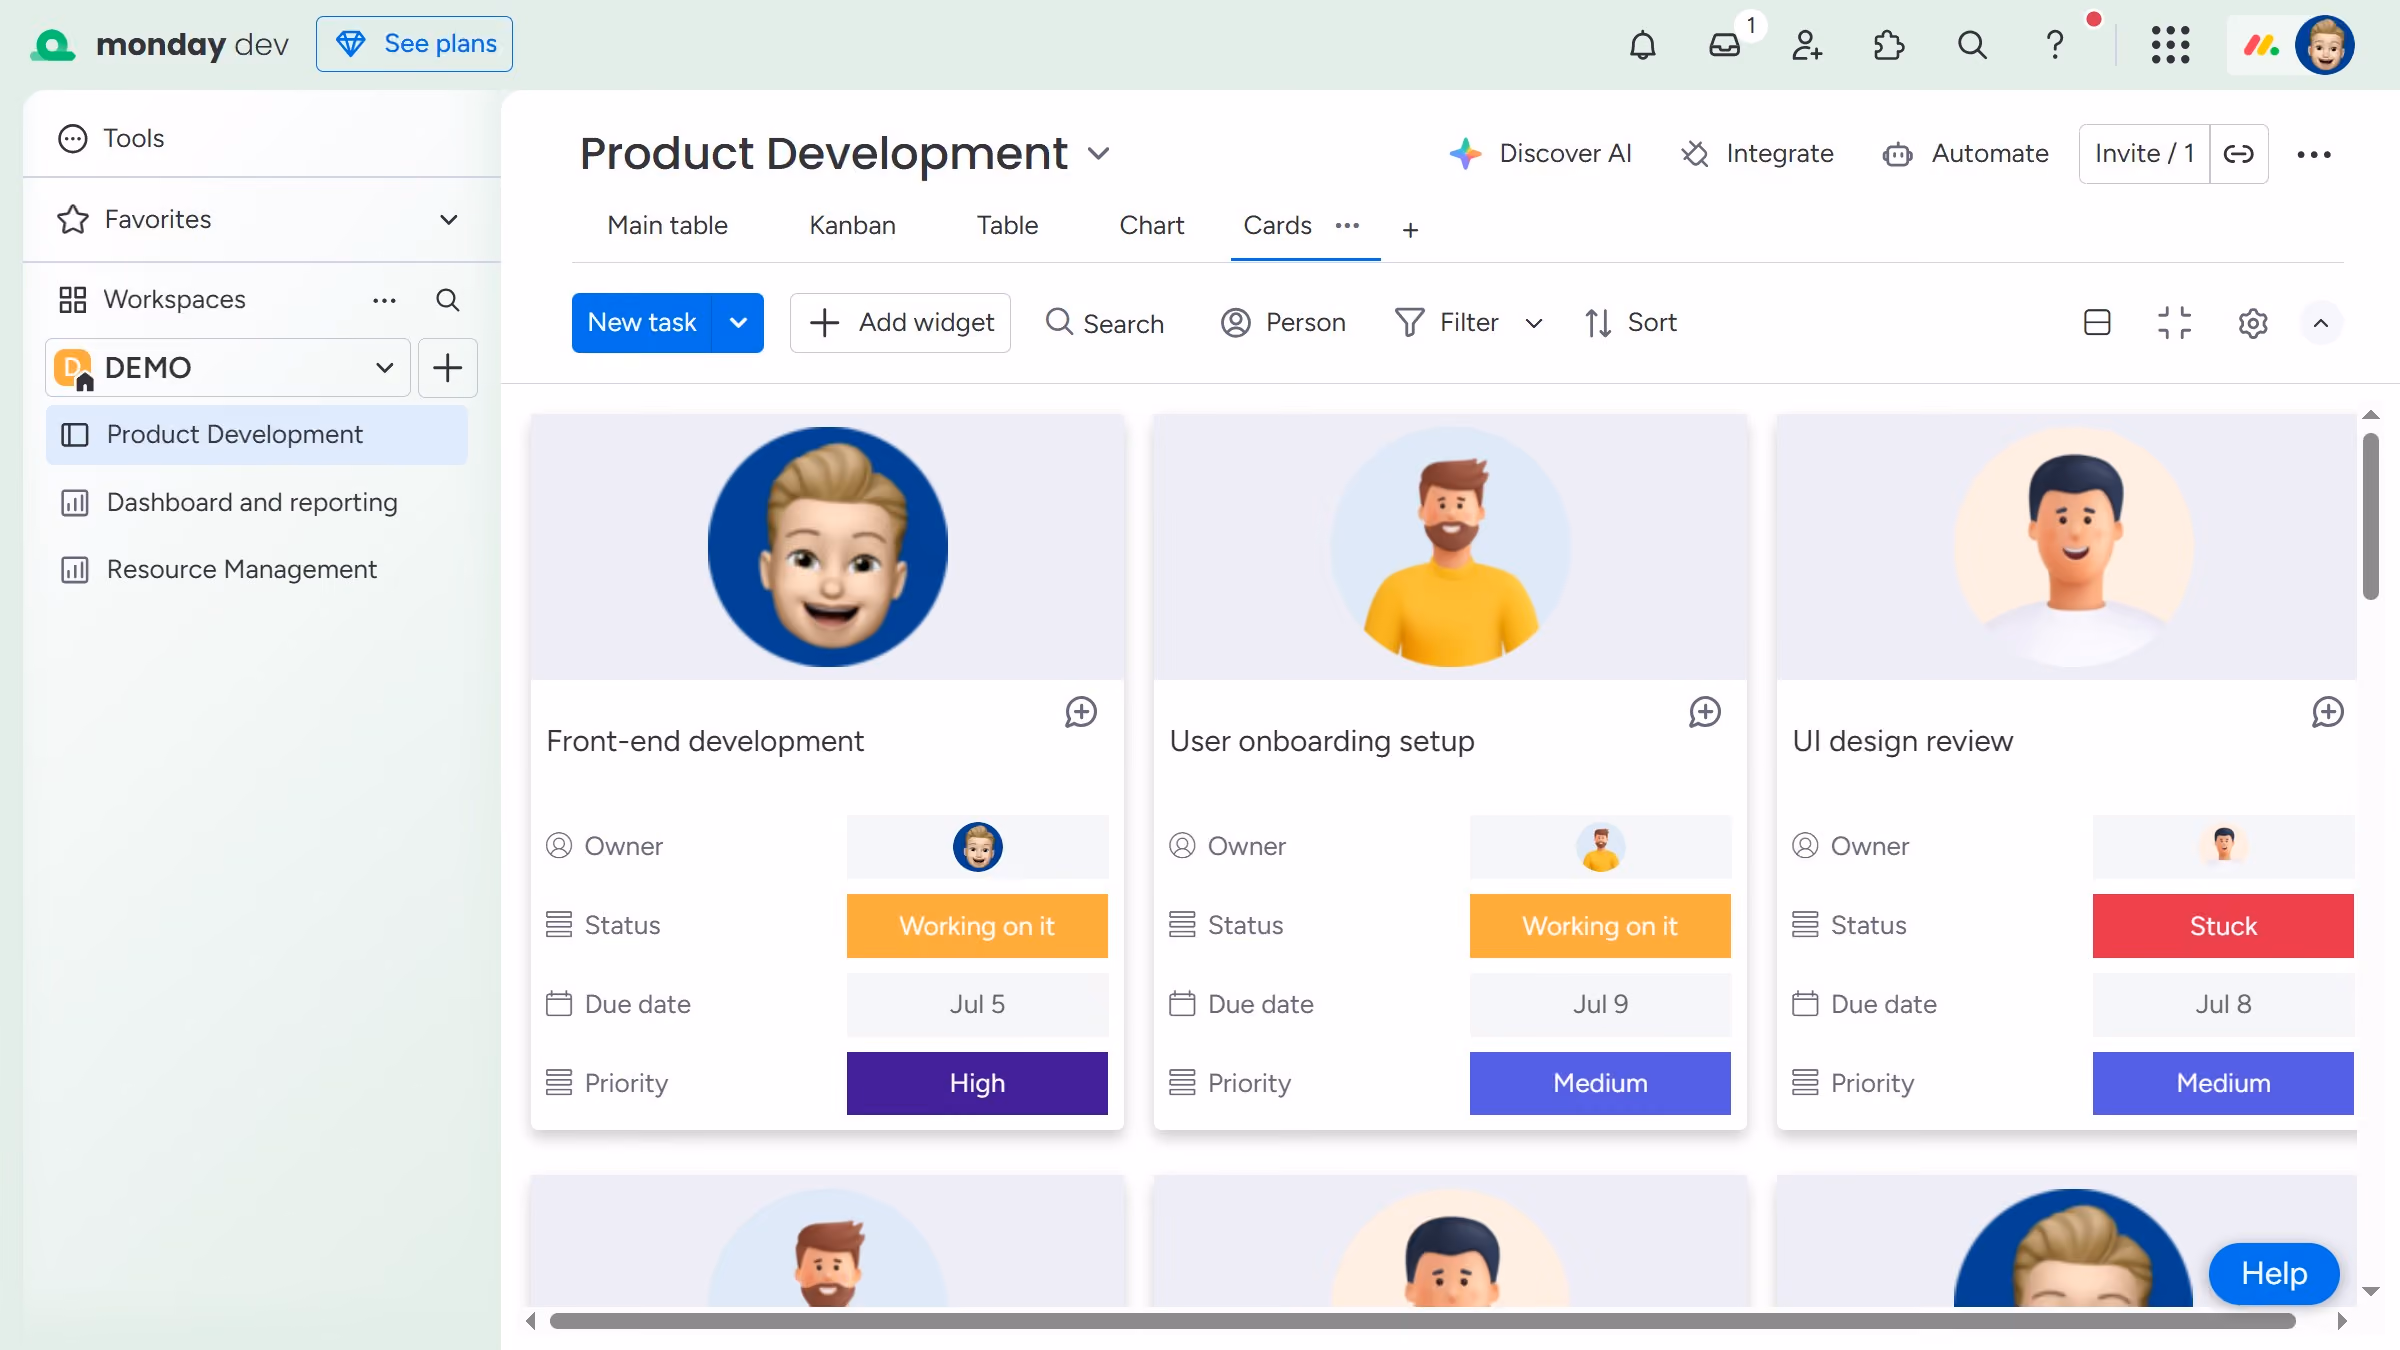Open the apps puzzle-piece icon
The image size is (2400, 1350).
pyautogui.click(x=1889, y=45)
